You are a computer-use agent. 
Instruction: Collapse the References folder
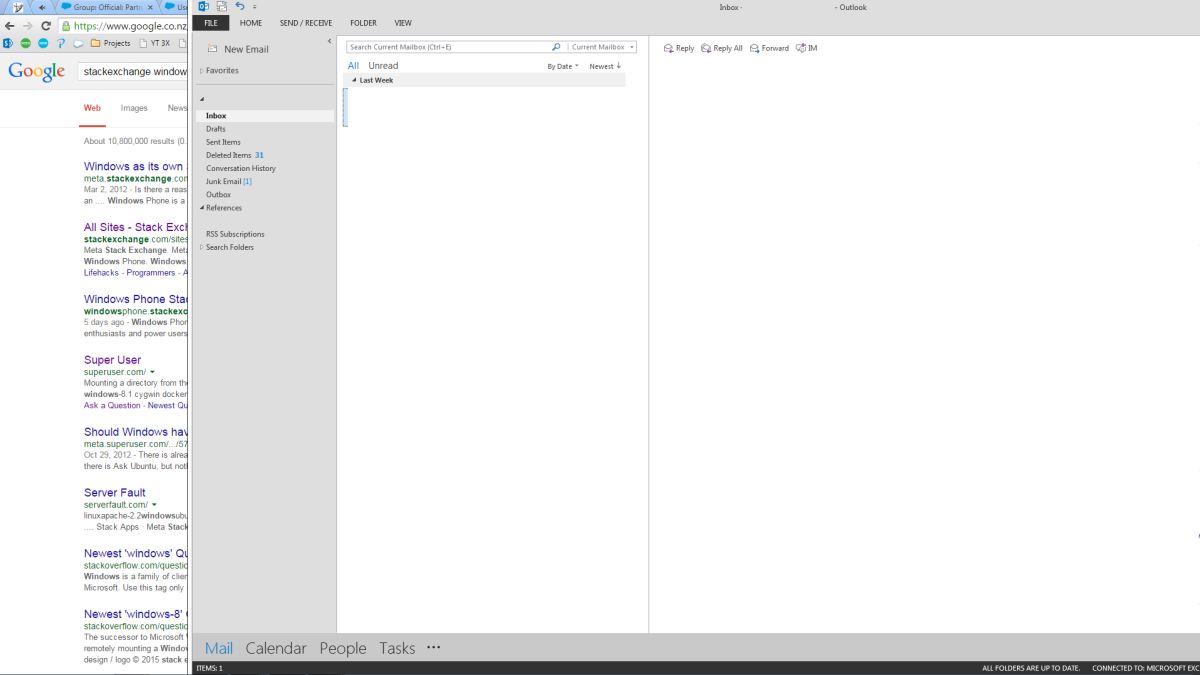(202, 208)
